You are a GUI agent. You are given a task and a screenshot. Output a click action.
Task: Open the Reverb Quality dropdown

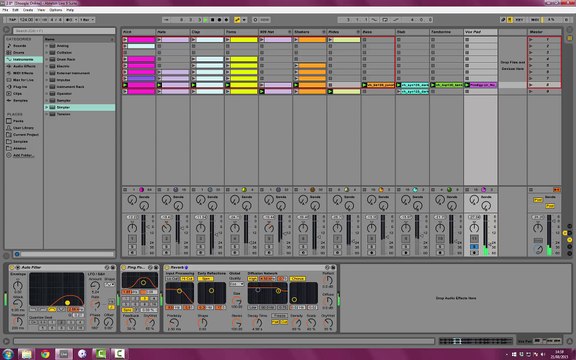pyautogui.click(x=237, y=284)
